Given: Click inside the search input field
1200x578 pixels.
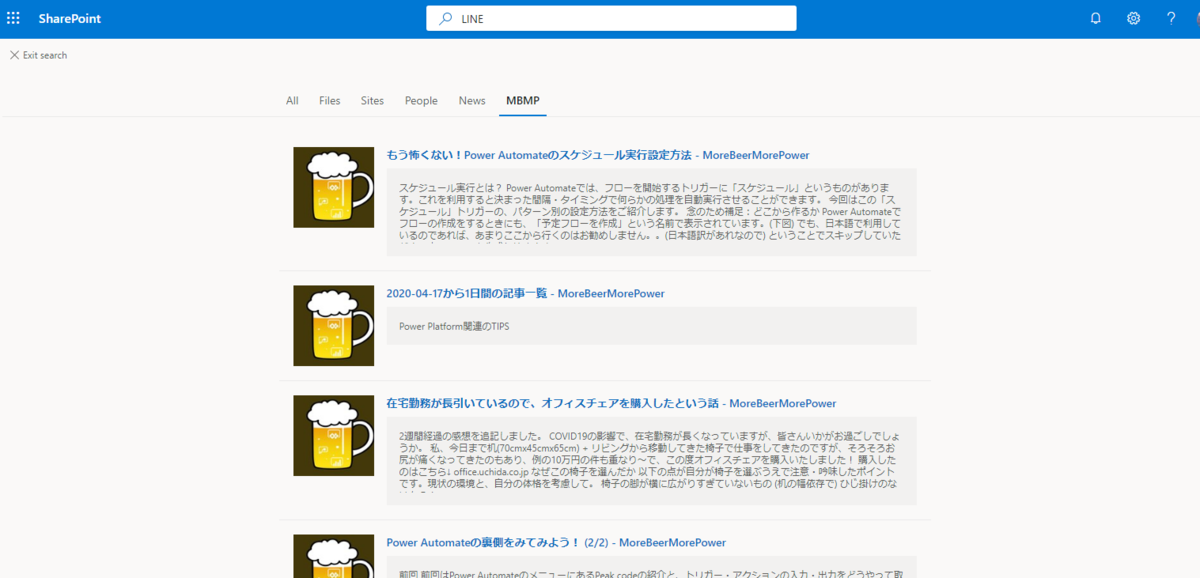Looking at the screenshot, I should (620, 17).
